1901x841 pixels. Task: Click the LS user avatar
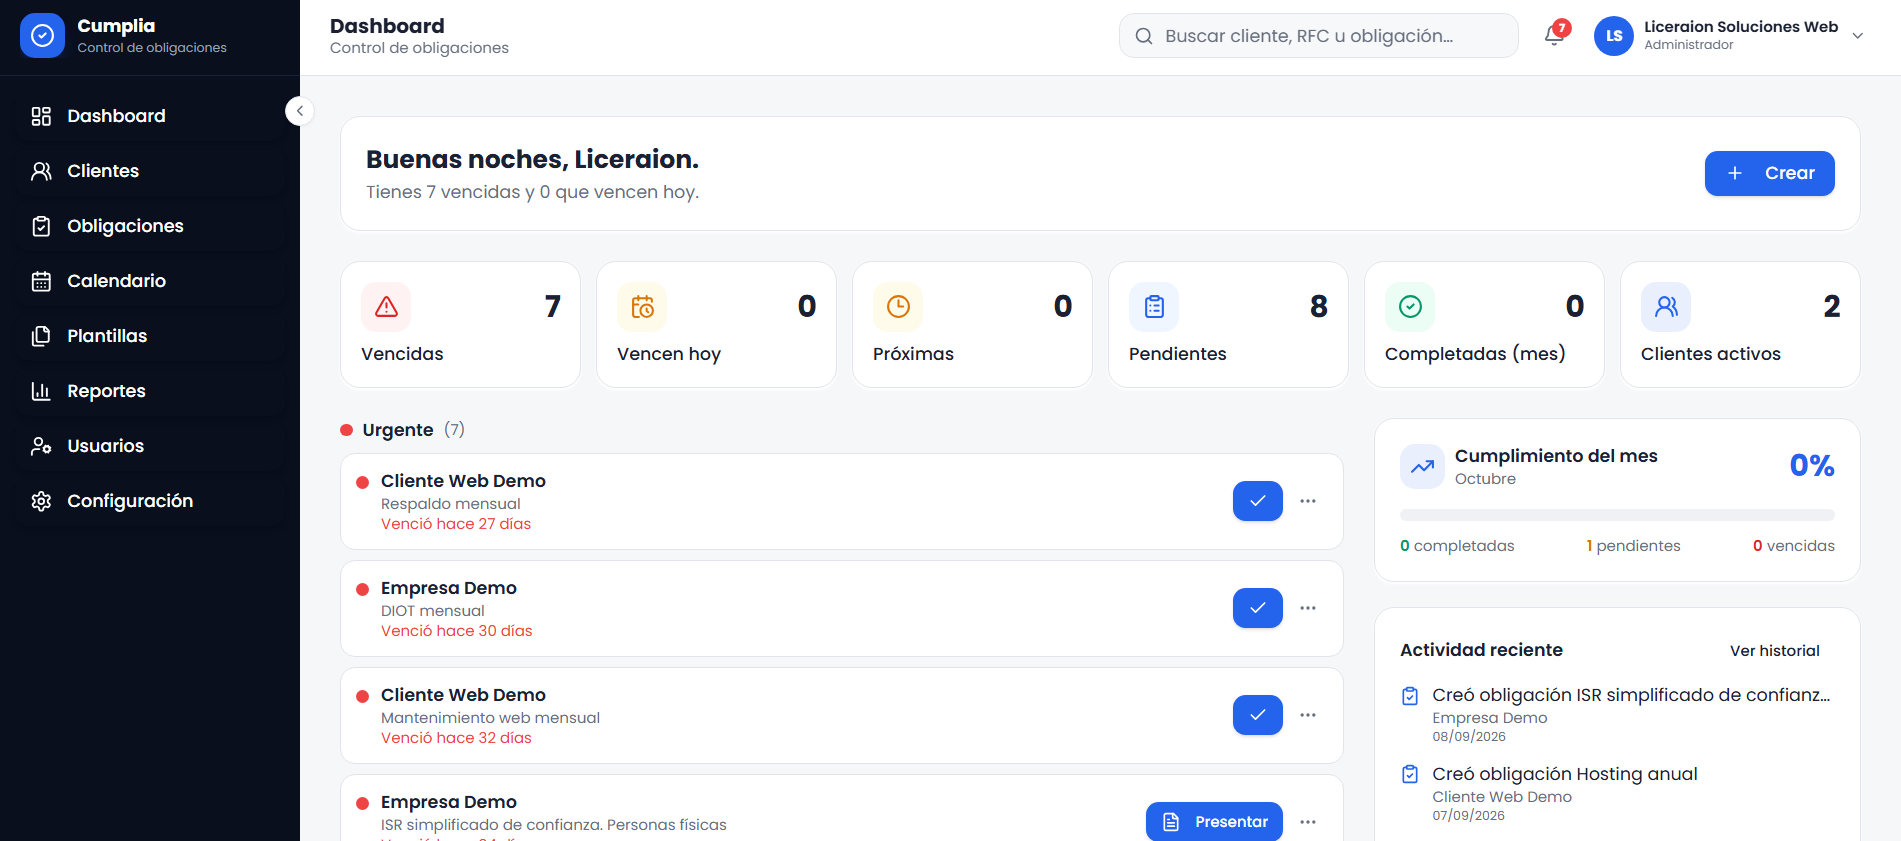pyautogui.click(x=1613, y=36)
